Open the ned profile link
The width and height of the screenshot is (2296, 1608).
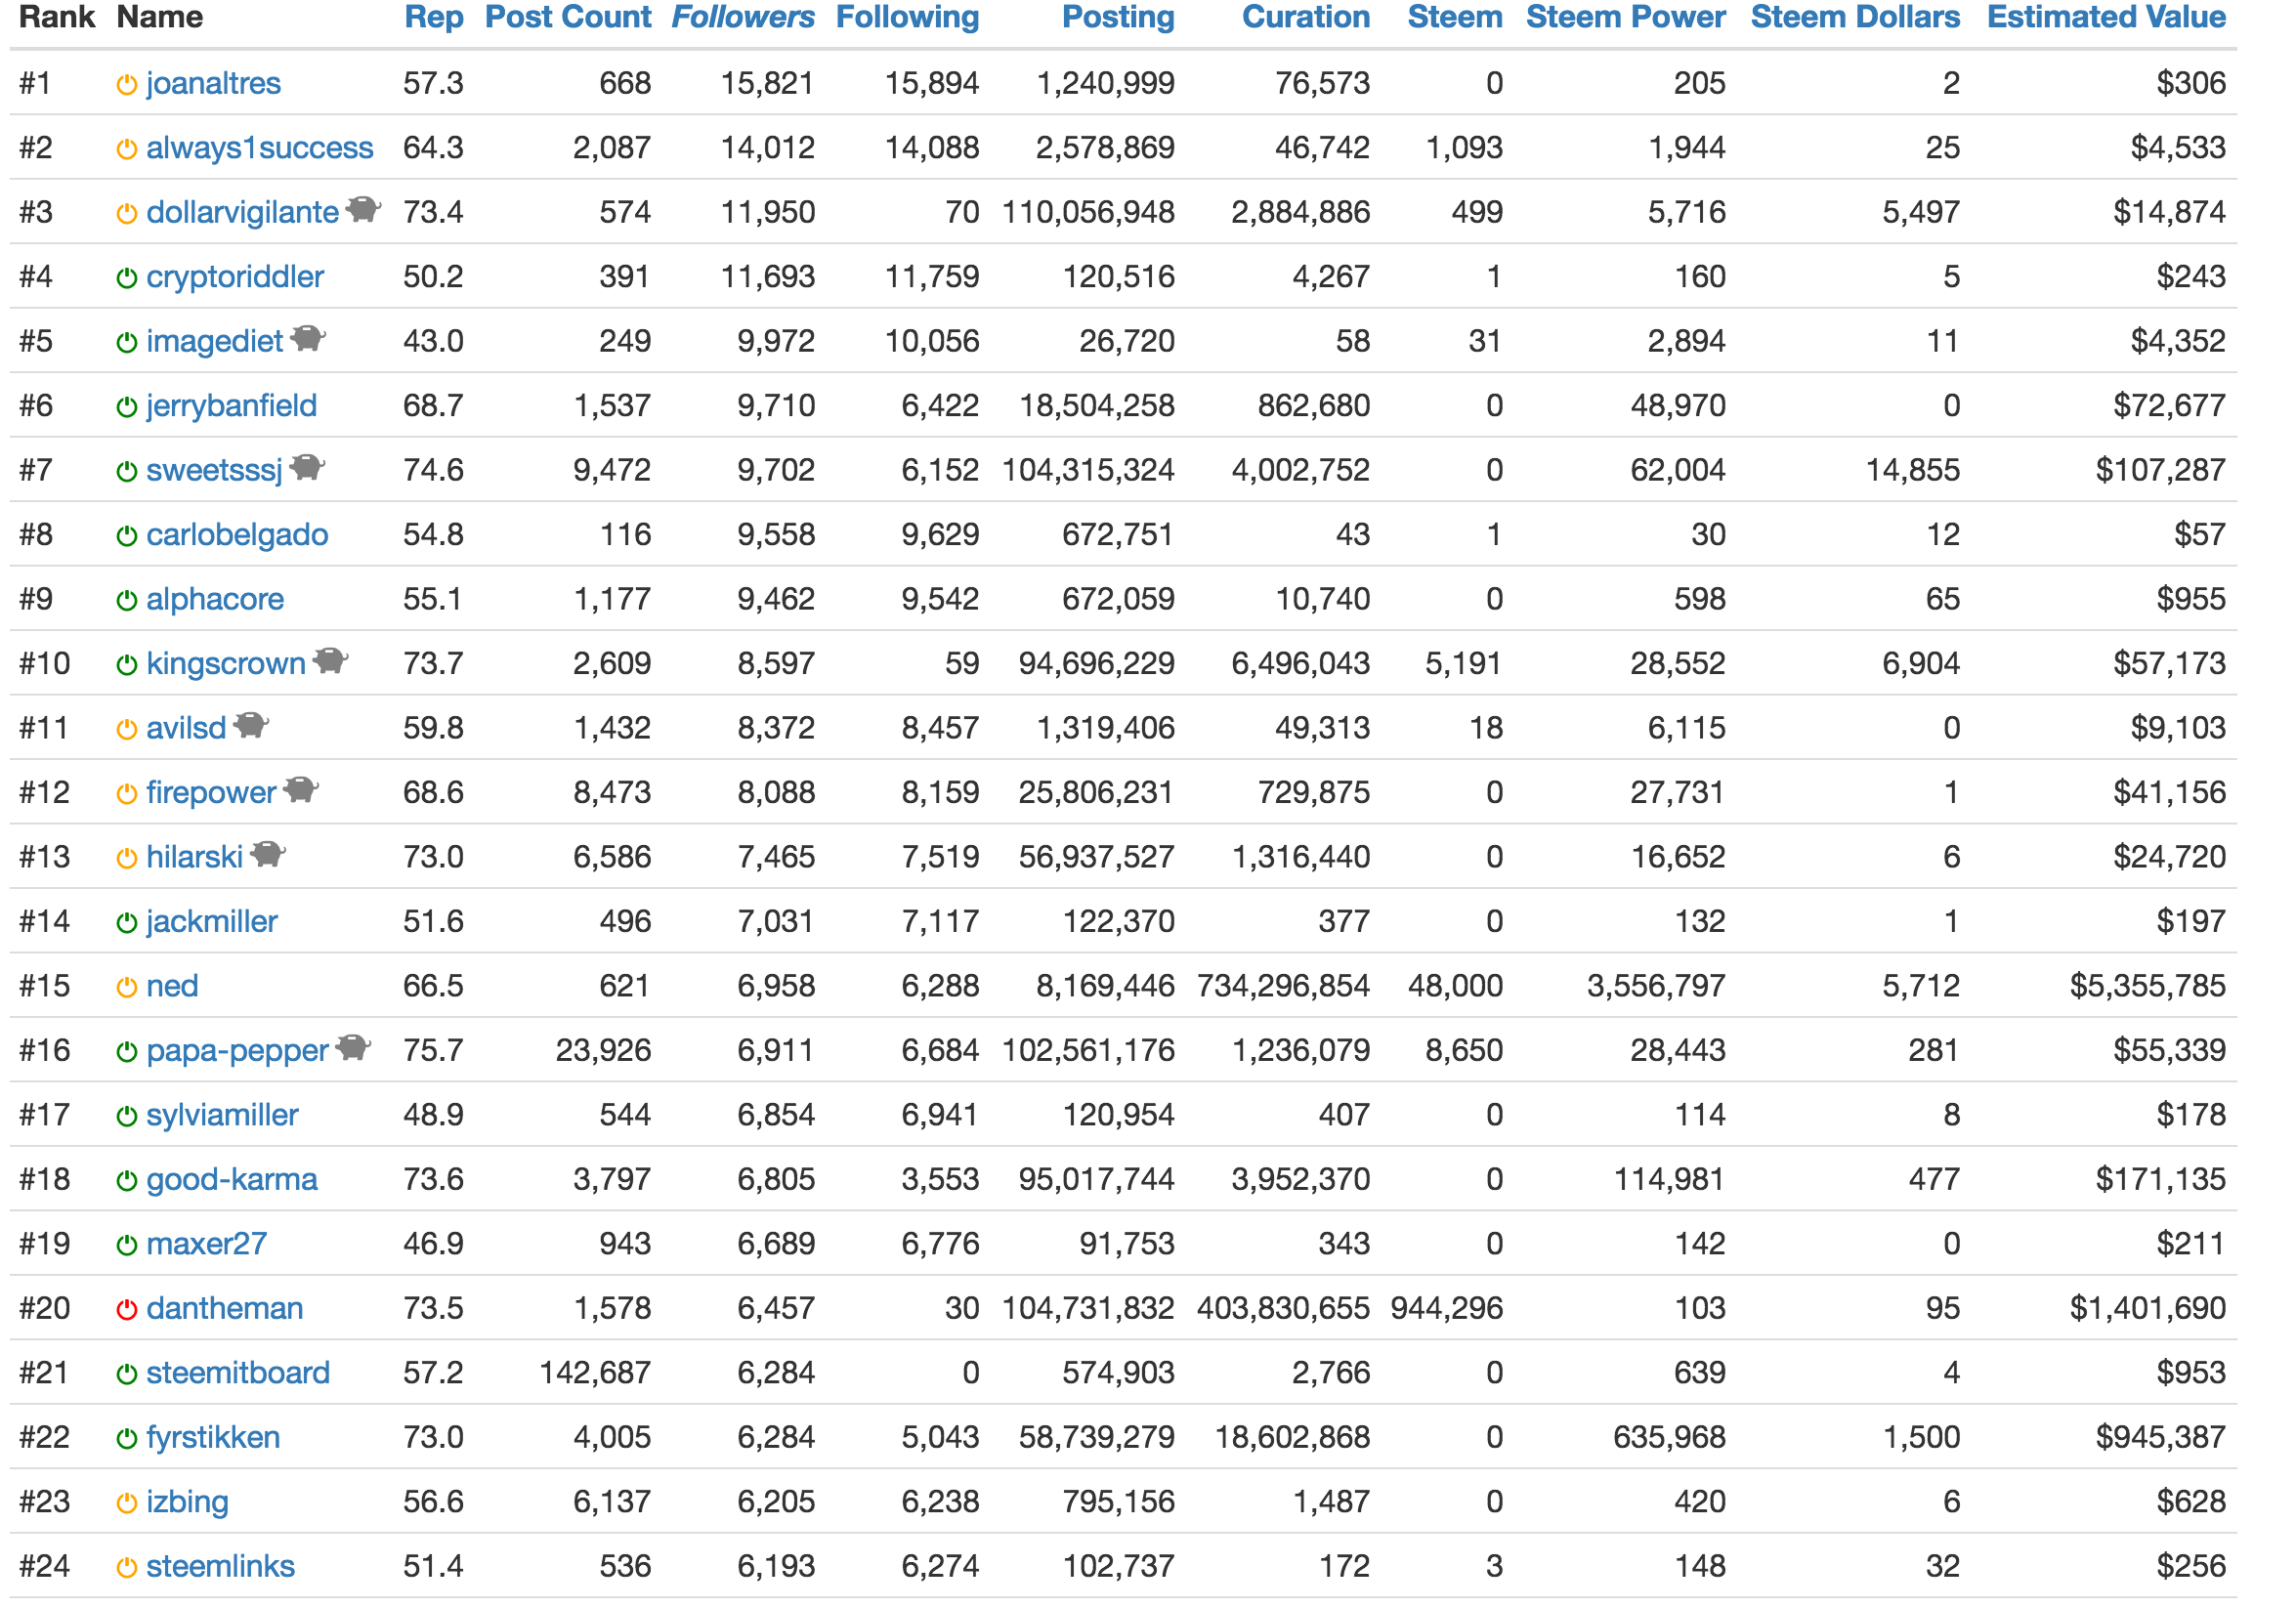coord(172,987)
